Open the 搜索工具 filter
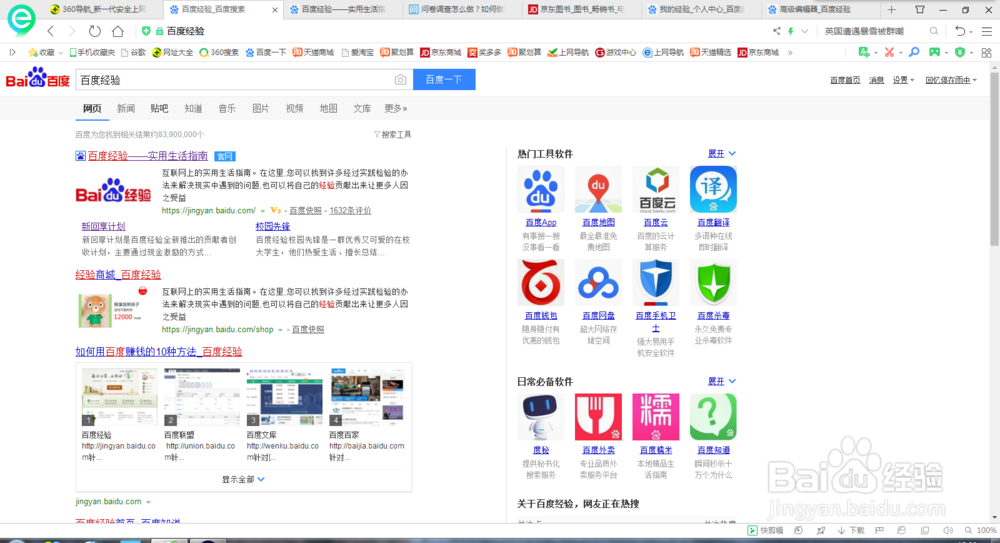The height and width of the screenshot is (543, 1000). pyautogui.click(x=392, y=135)
